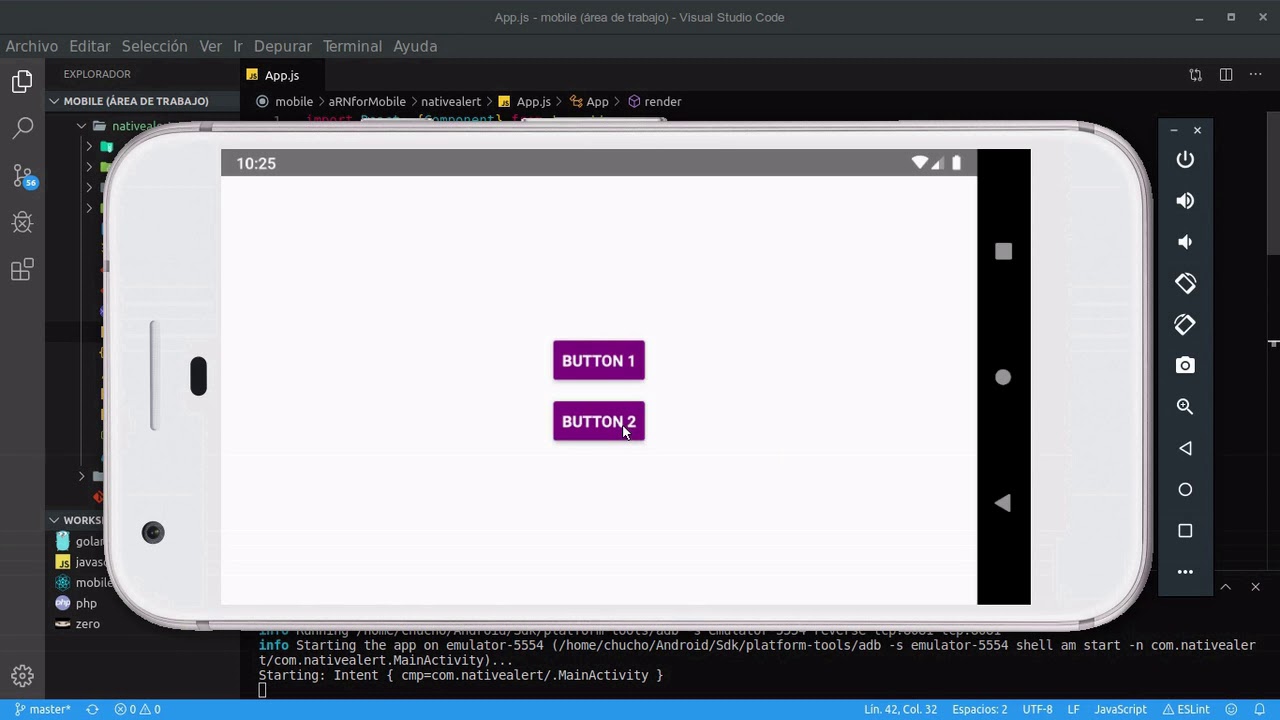This screenshot has width=1280, height=720.
Task: Click Home circle in the emulator side toolbar
Action: point(1185,489)
